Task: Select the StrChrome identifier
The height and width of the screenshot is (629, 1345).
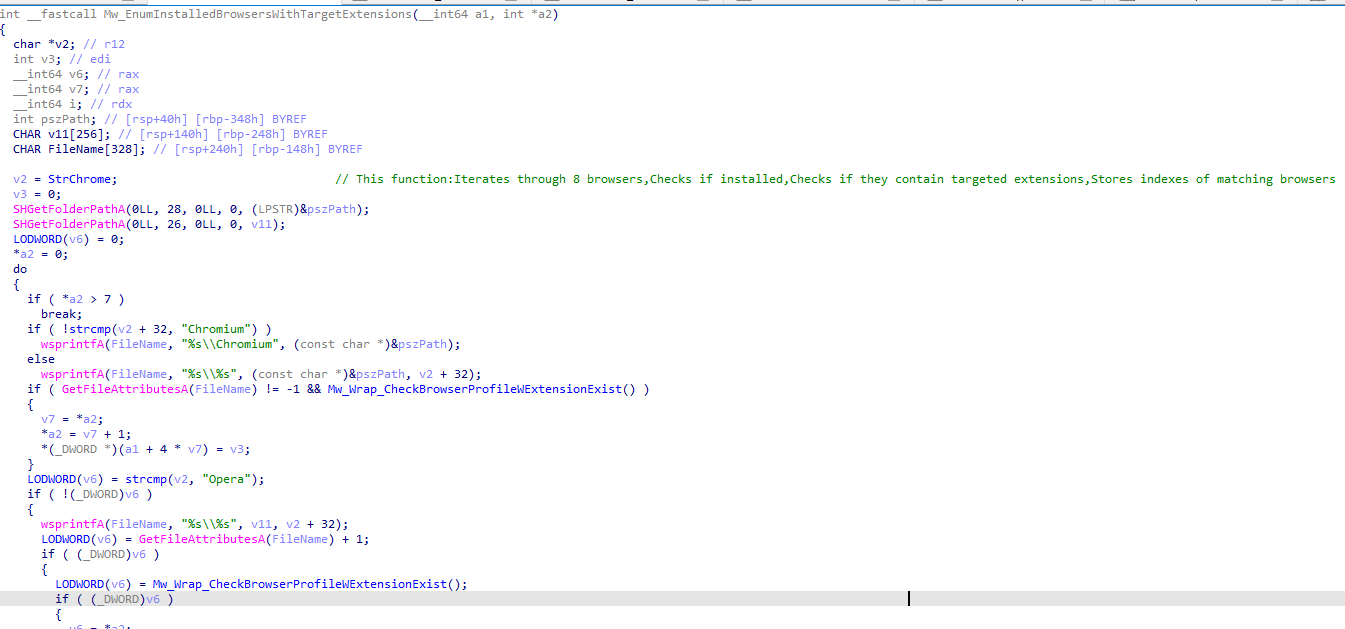Action: (x=82, y=179)
